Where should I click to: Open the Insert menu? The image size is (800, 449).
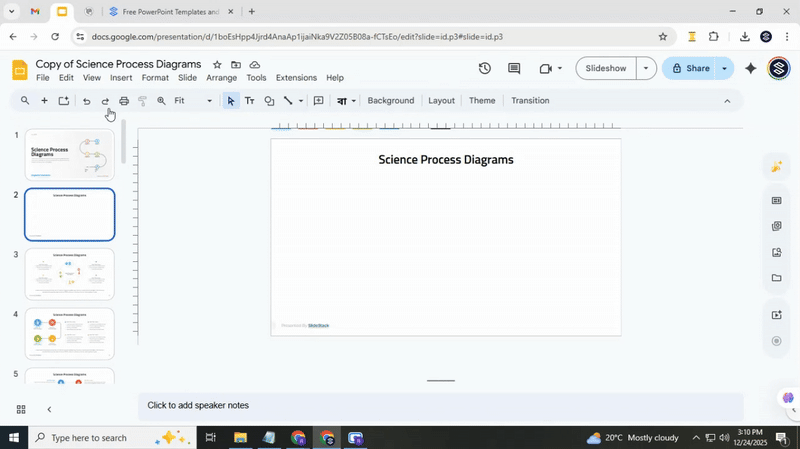[x=121, y=78]
